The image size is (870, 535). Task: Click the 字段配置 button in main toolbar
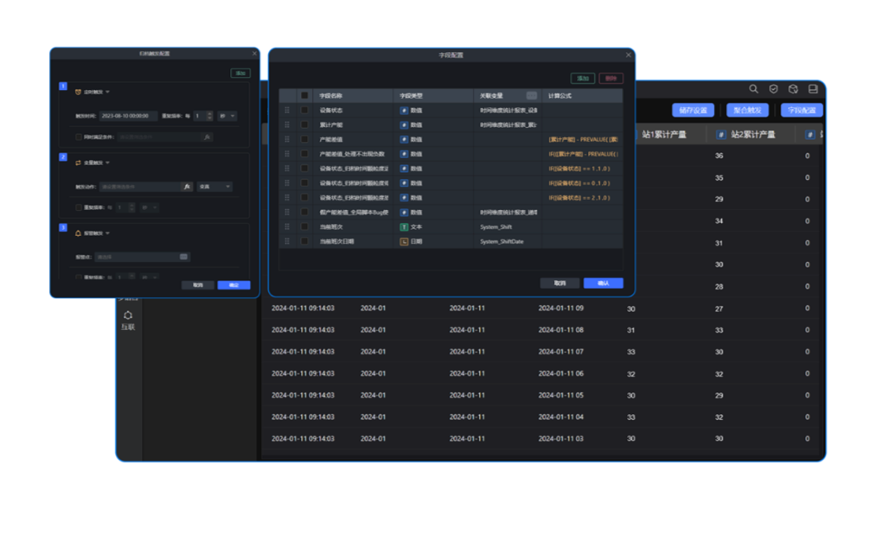(x=801, y=110)
